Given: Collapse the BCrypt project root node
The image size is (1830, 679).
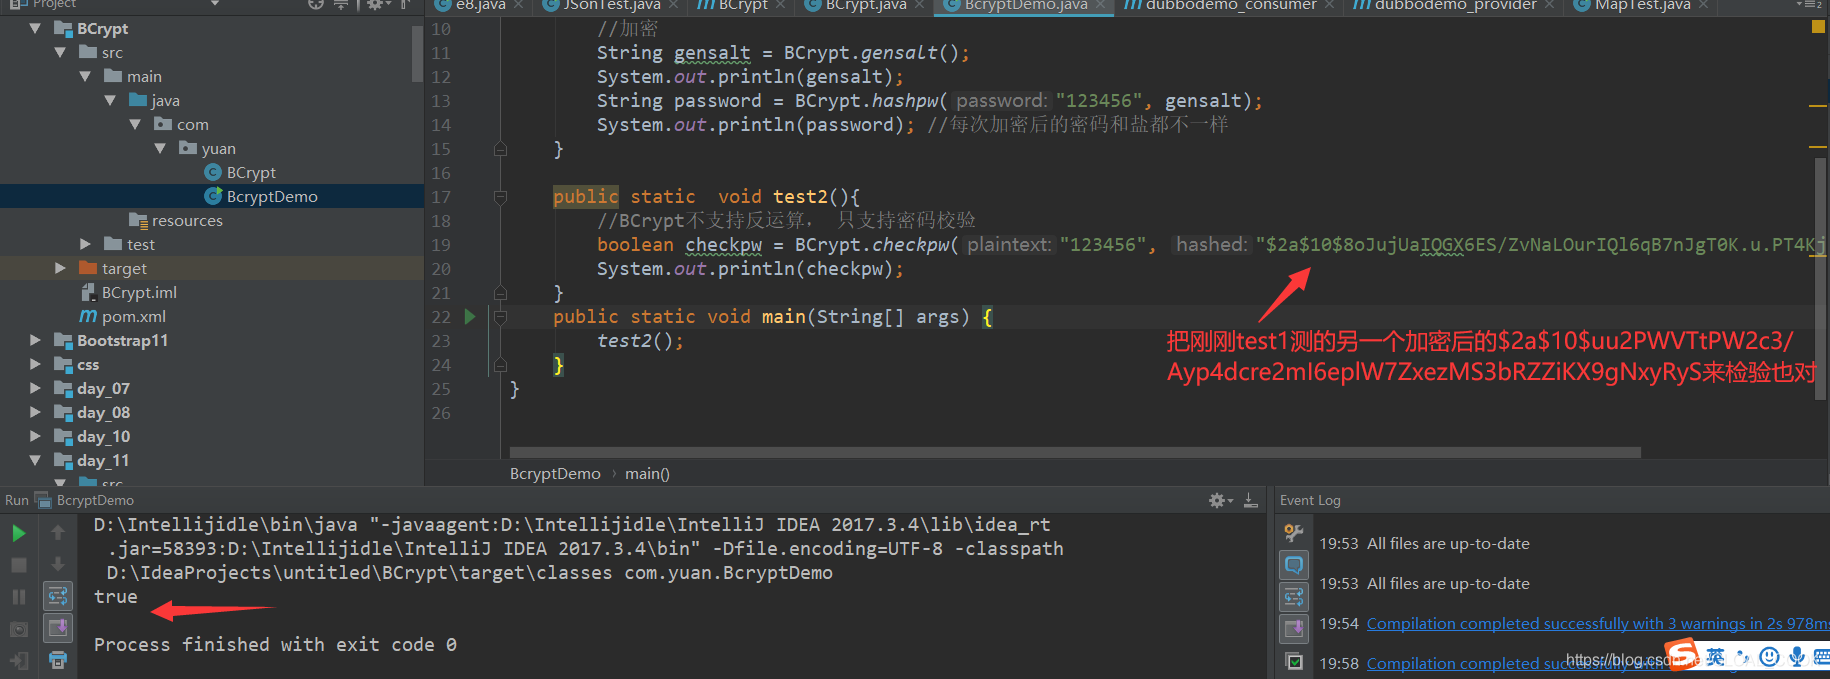Looking at the screenshot, I should (36, 28).
